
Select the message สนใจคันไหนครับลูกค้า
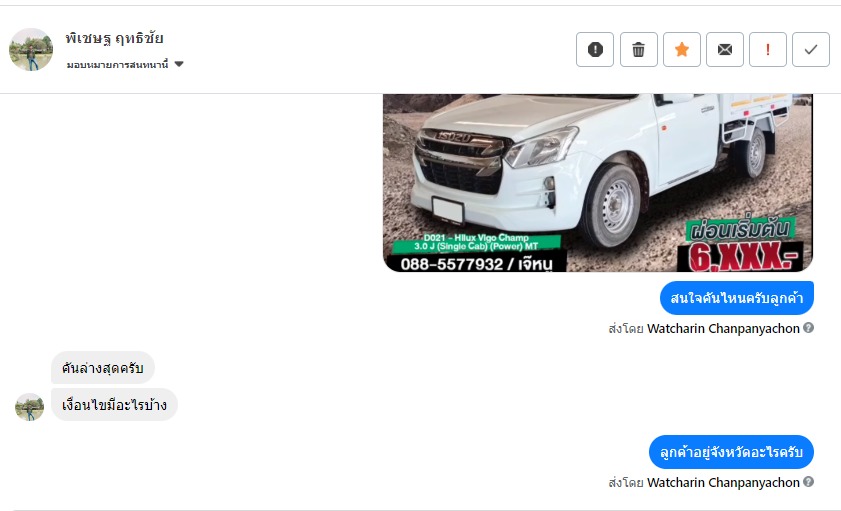click(737, 298)
